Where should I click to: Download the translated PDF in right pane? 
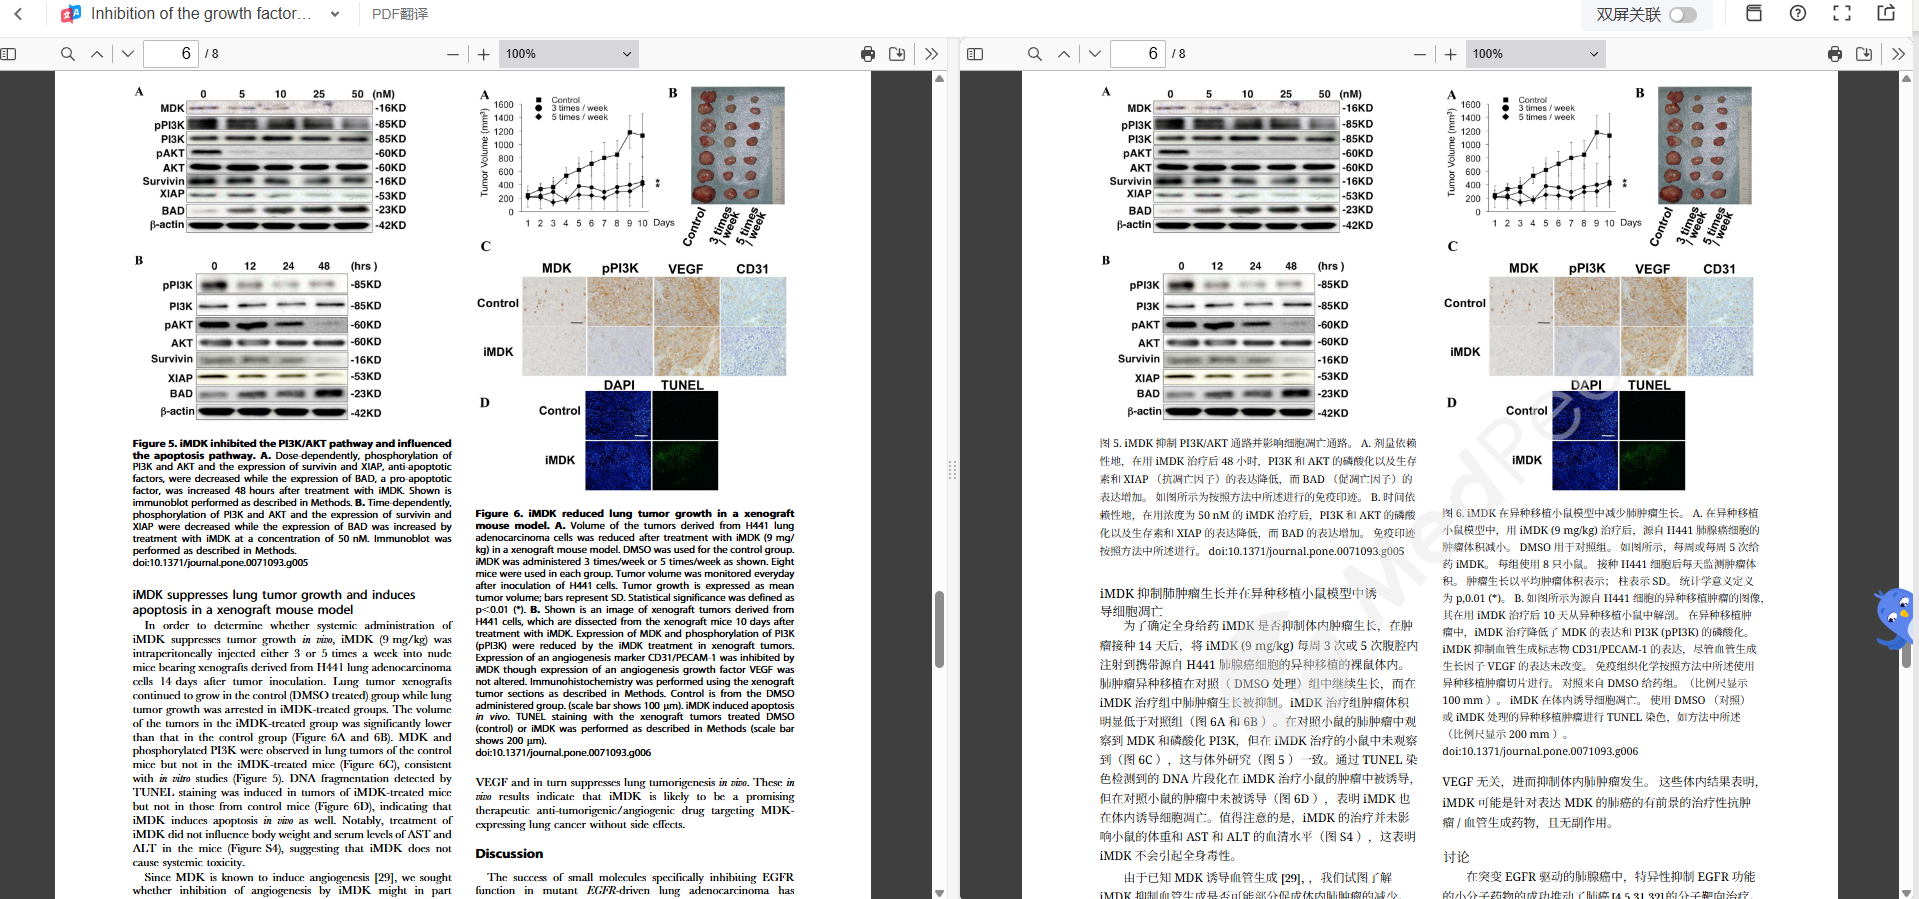point(1864,54)
